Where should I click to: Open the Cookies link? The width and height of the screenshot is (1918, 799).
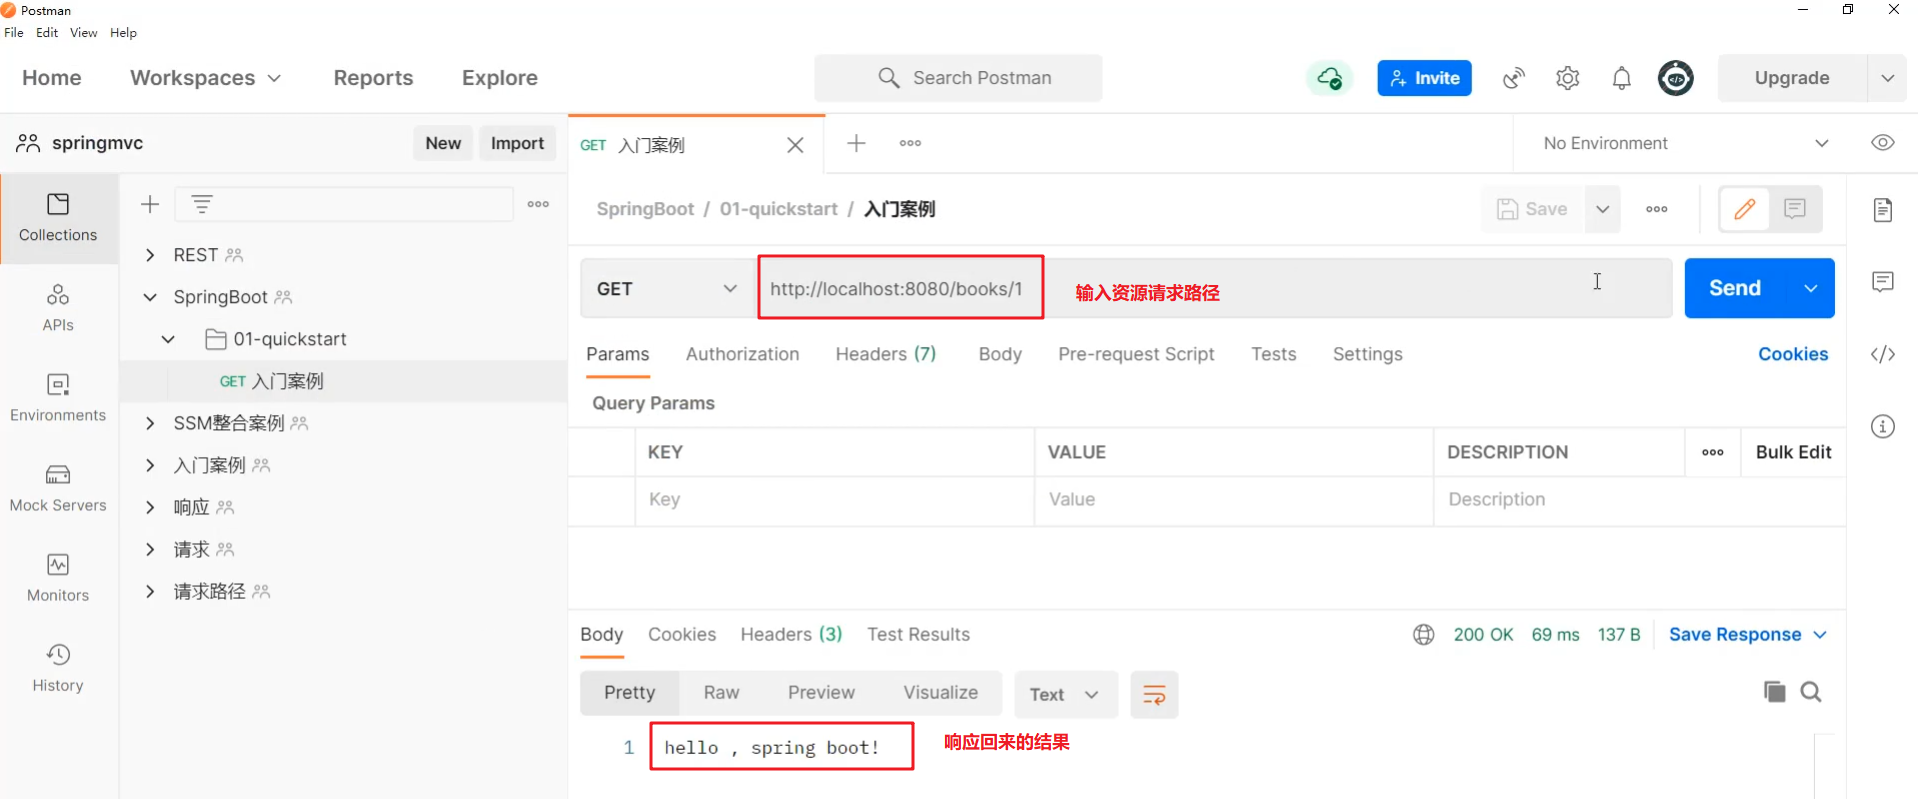pyautogui.click(x=1793, y=354)
